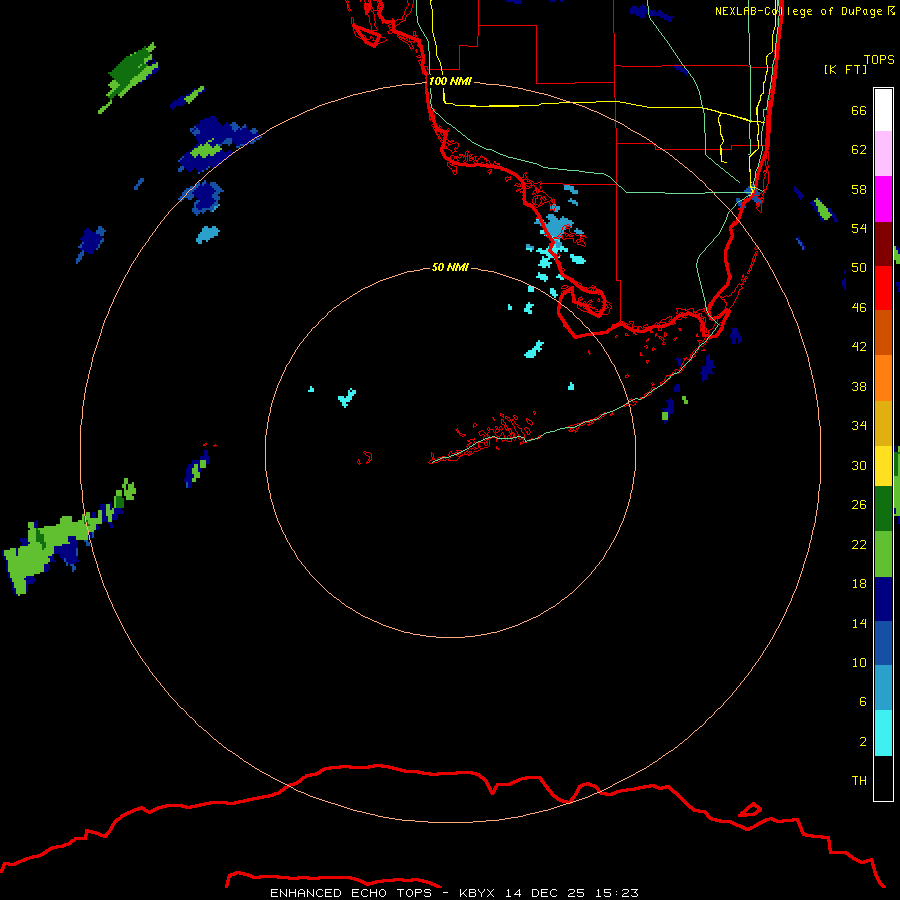Click the "TOPS" legend title
The width and height of the screenshot is (900, 900).
pyautogui.click(x=879, y=59)
